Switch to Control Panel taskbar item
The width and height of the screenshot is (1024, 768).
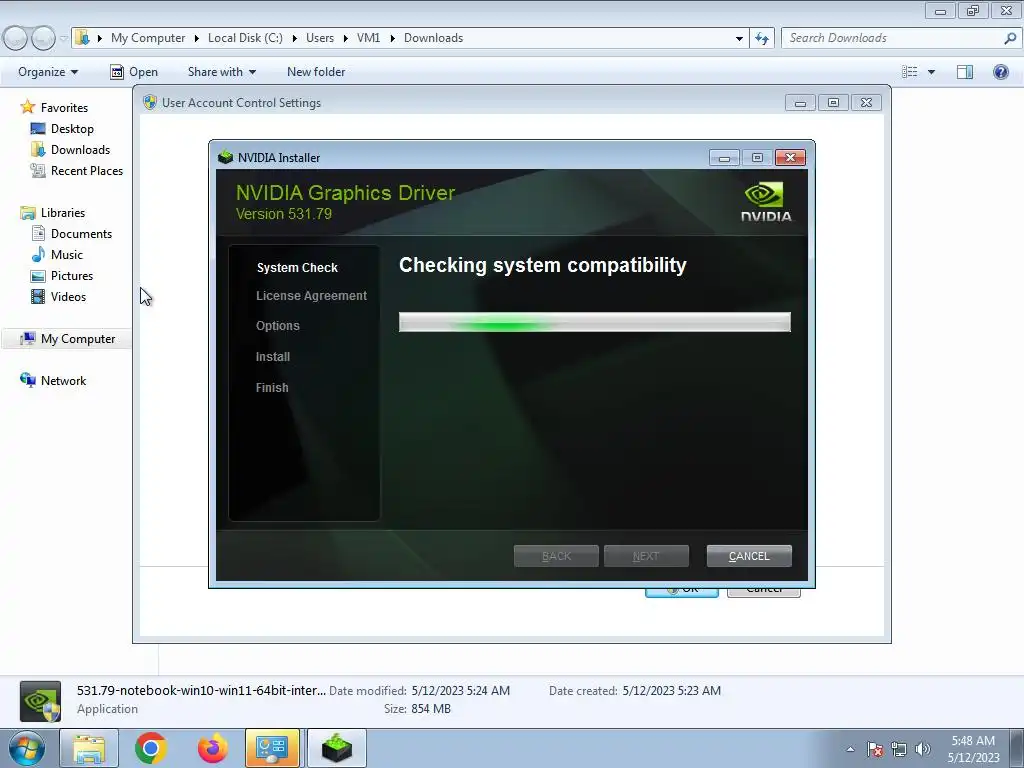(272, 748)
